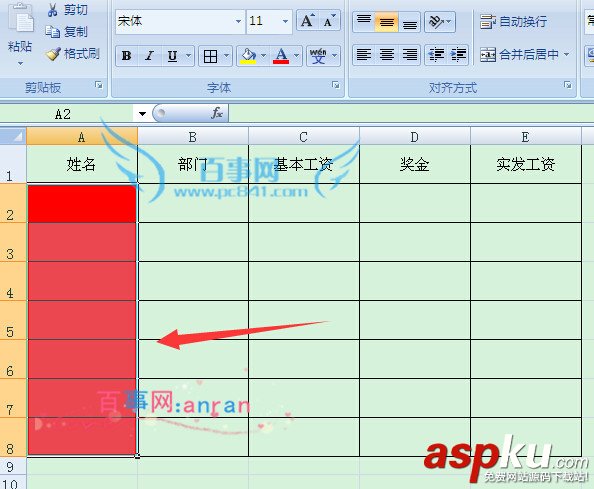Image resolution: width=594 pixels, height=489 pixels.
Task: Click Wrap Text (自动换行) button
Action: coord(513,22)
